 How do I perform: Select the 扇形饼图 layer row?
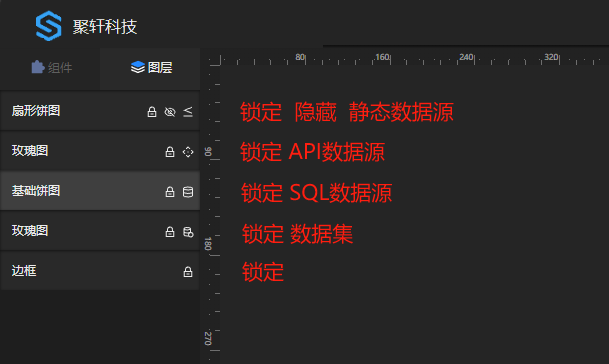click(100, 111)
